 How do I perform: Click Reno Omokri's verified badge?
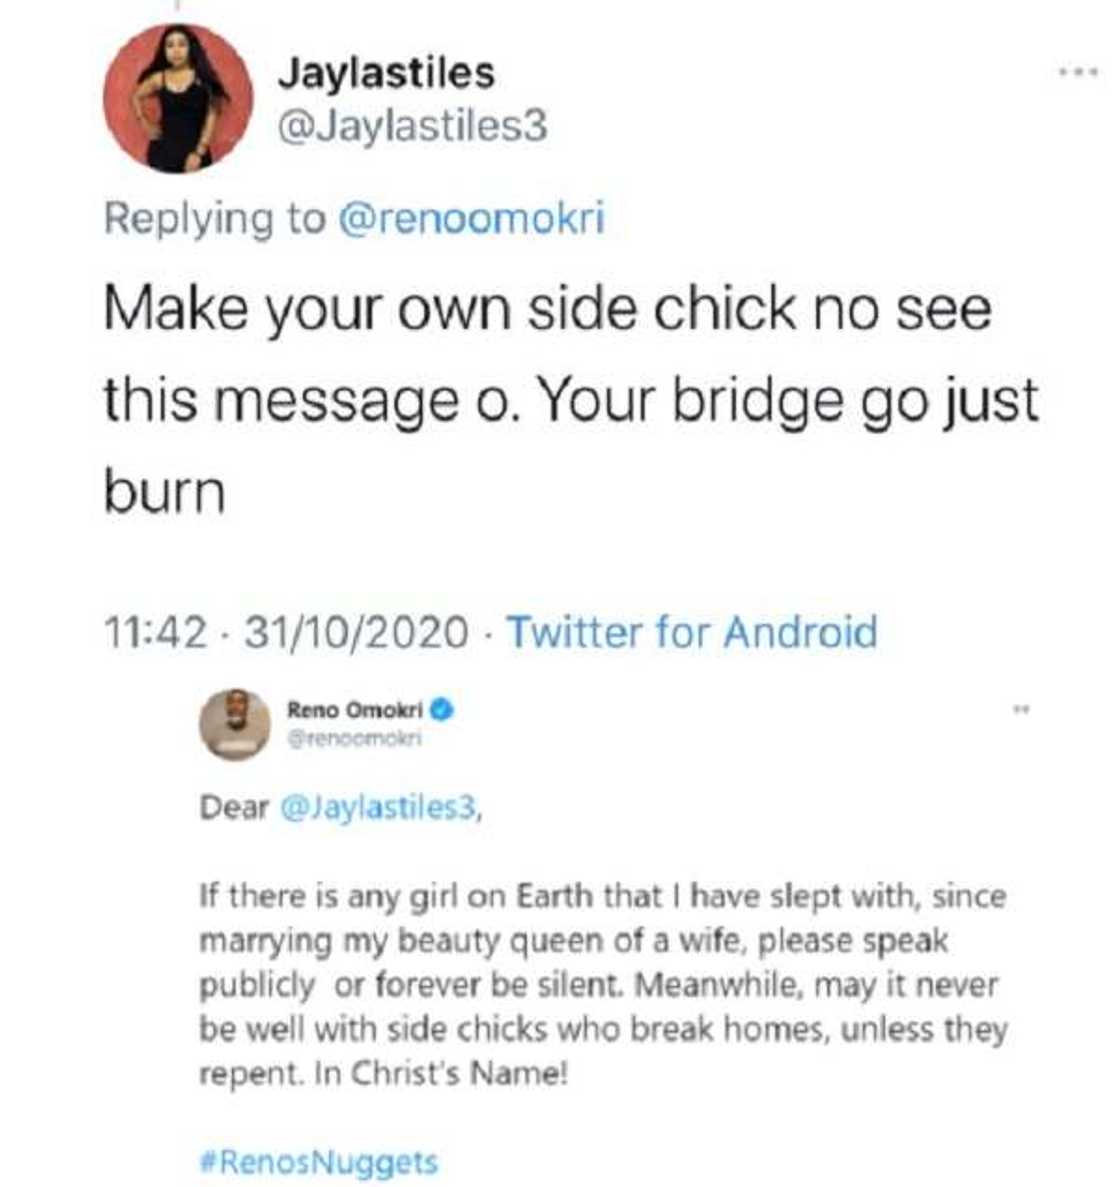[x=441, y=707]
